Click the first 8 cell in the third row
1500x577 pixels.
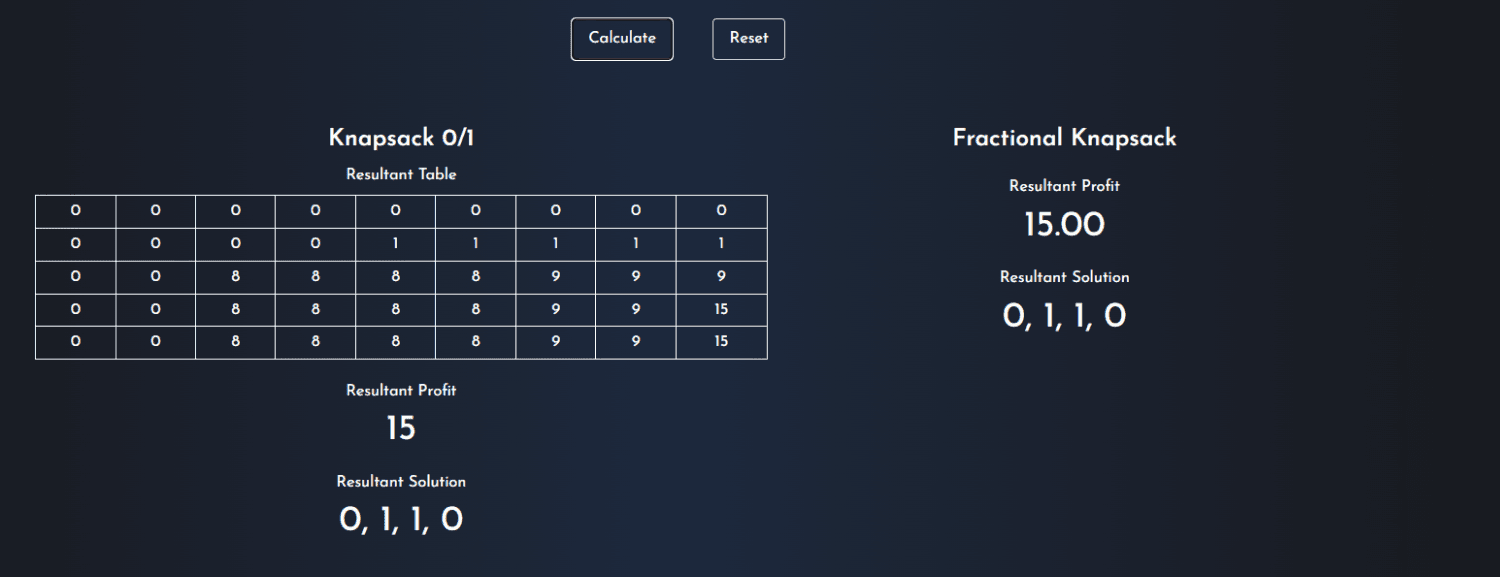pyautogui.click(x=236, y=277)
